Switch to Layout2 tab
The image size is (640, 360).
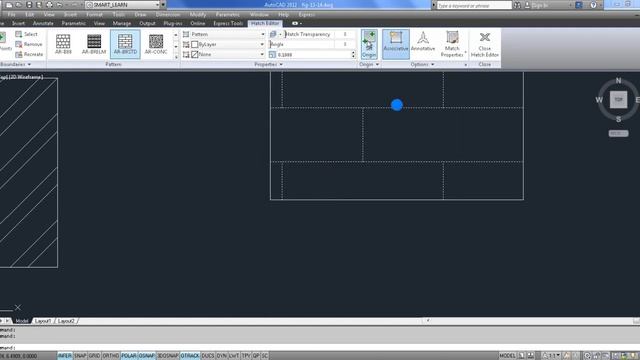66,321
